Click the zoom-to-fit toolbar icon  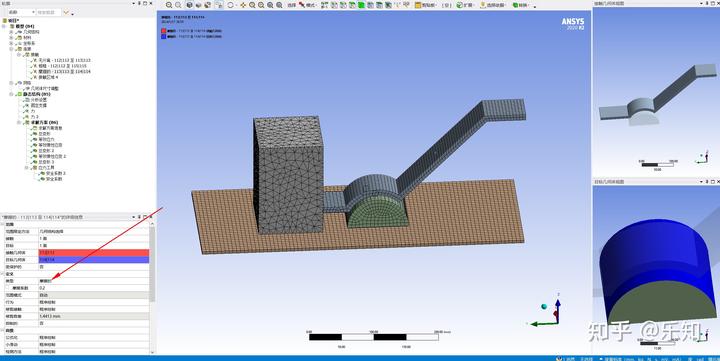click(x=270, y=5)
